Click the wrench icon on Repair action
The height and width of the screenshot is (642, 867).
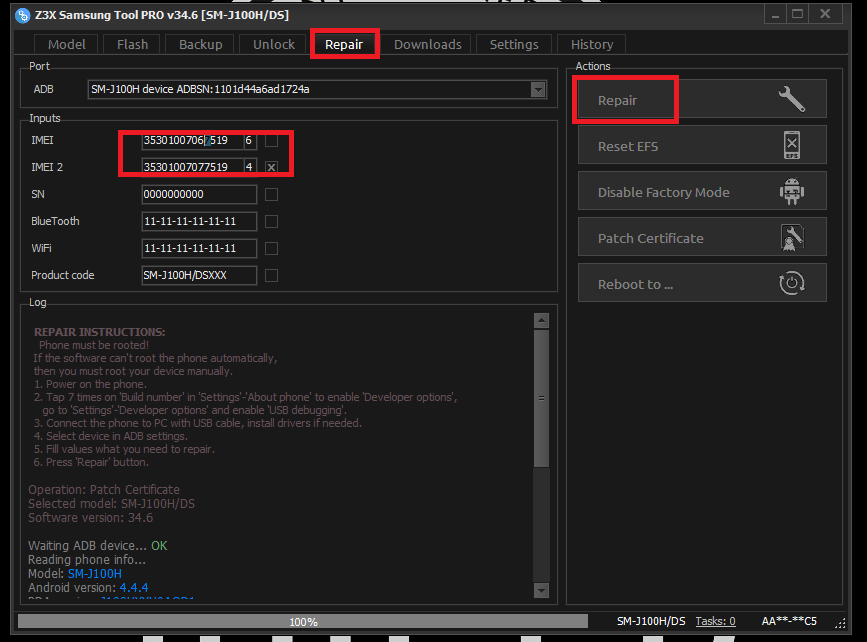click(x=792, y=100)
